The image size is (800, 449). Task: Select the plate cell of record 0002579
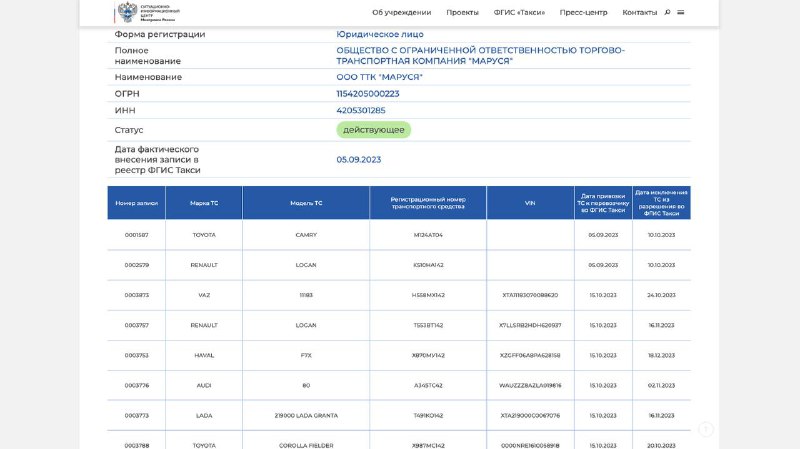point(428,265)
